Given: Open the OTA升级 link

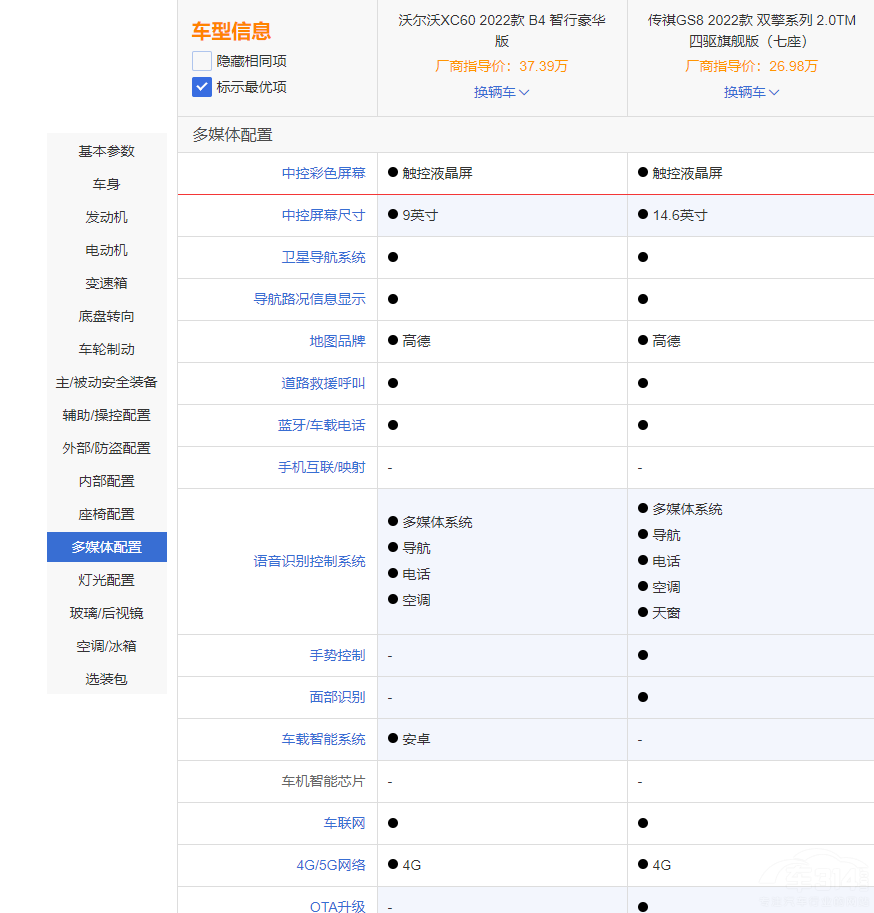Looking at the screenshot, I should pos(338,907).
